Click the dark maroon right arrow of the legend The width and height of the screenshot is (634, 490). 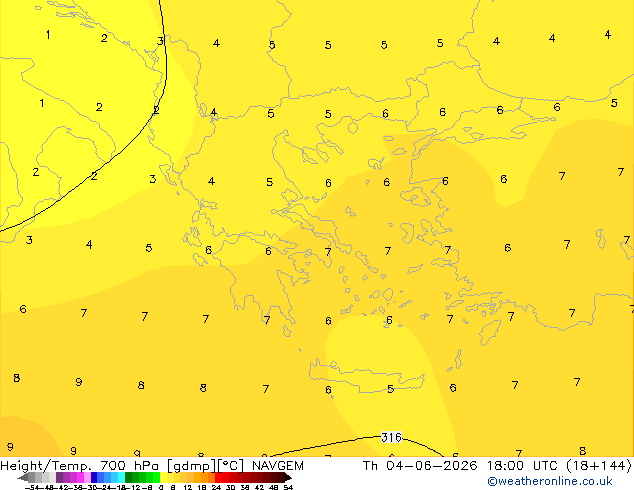288,477
